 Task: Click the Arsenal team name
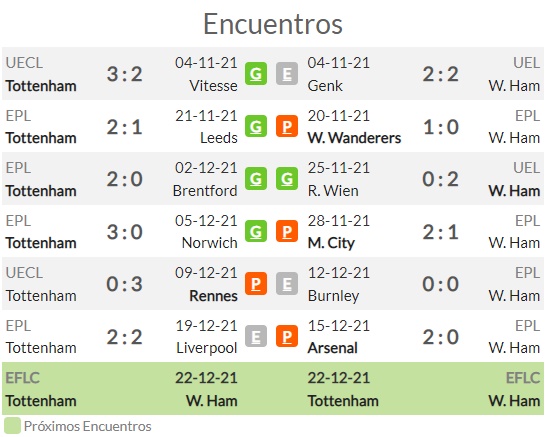coord(333,348)
